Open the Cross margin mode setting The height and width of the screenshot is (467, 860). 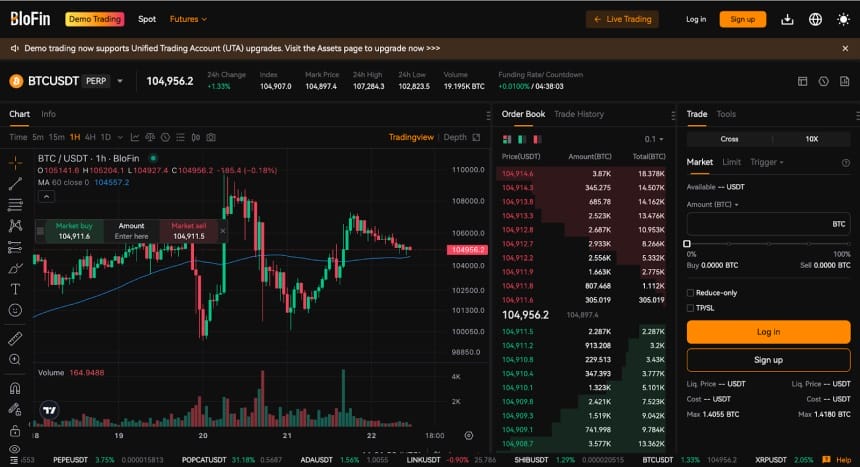729,139
